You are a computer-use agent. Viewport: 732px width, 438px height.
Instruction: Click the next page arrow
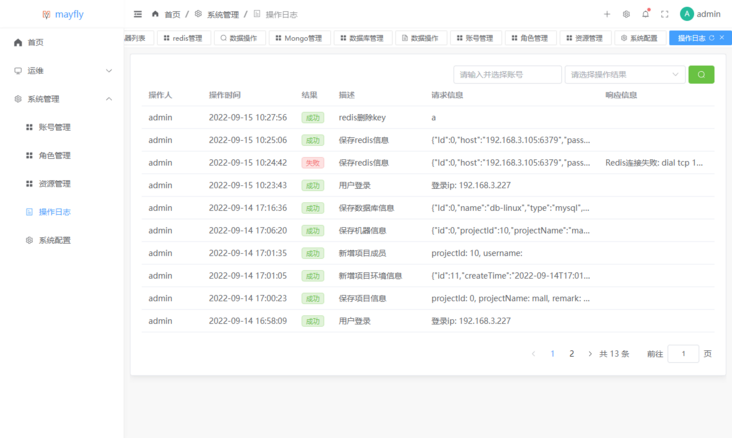tap(590, 354)
